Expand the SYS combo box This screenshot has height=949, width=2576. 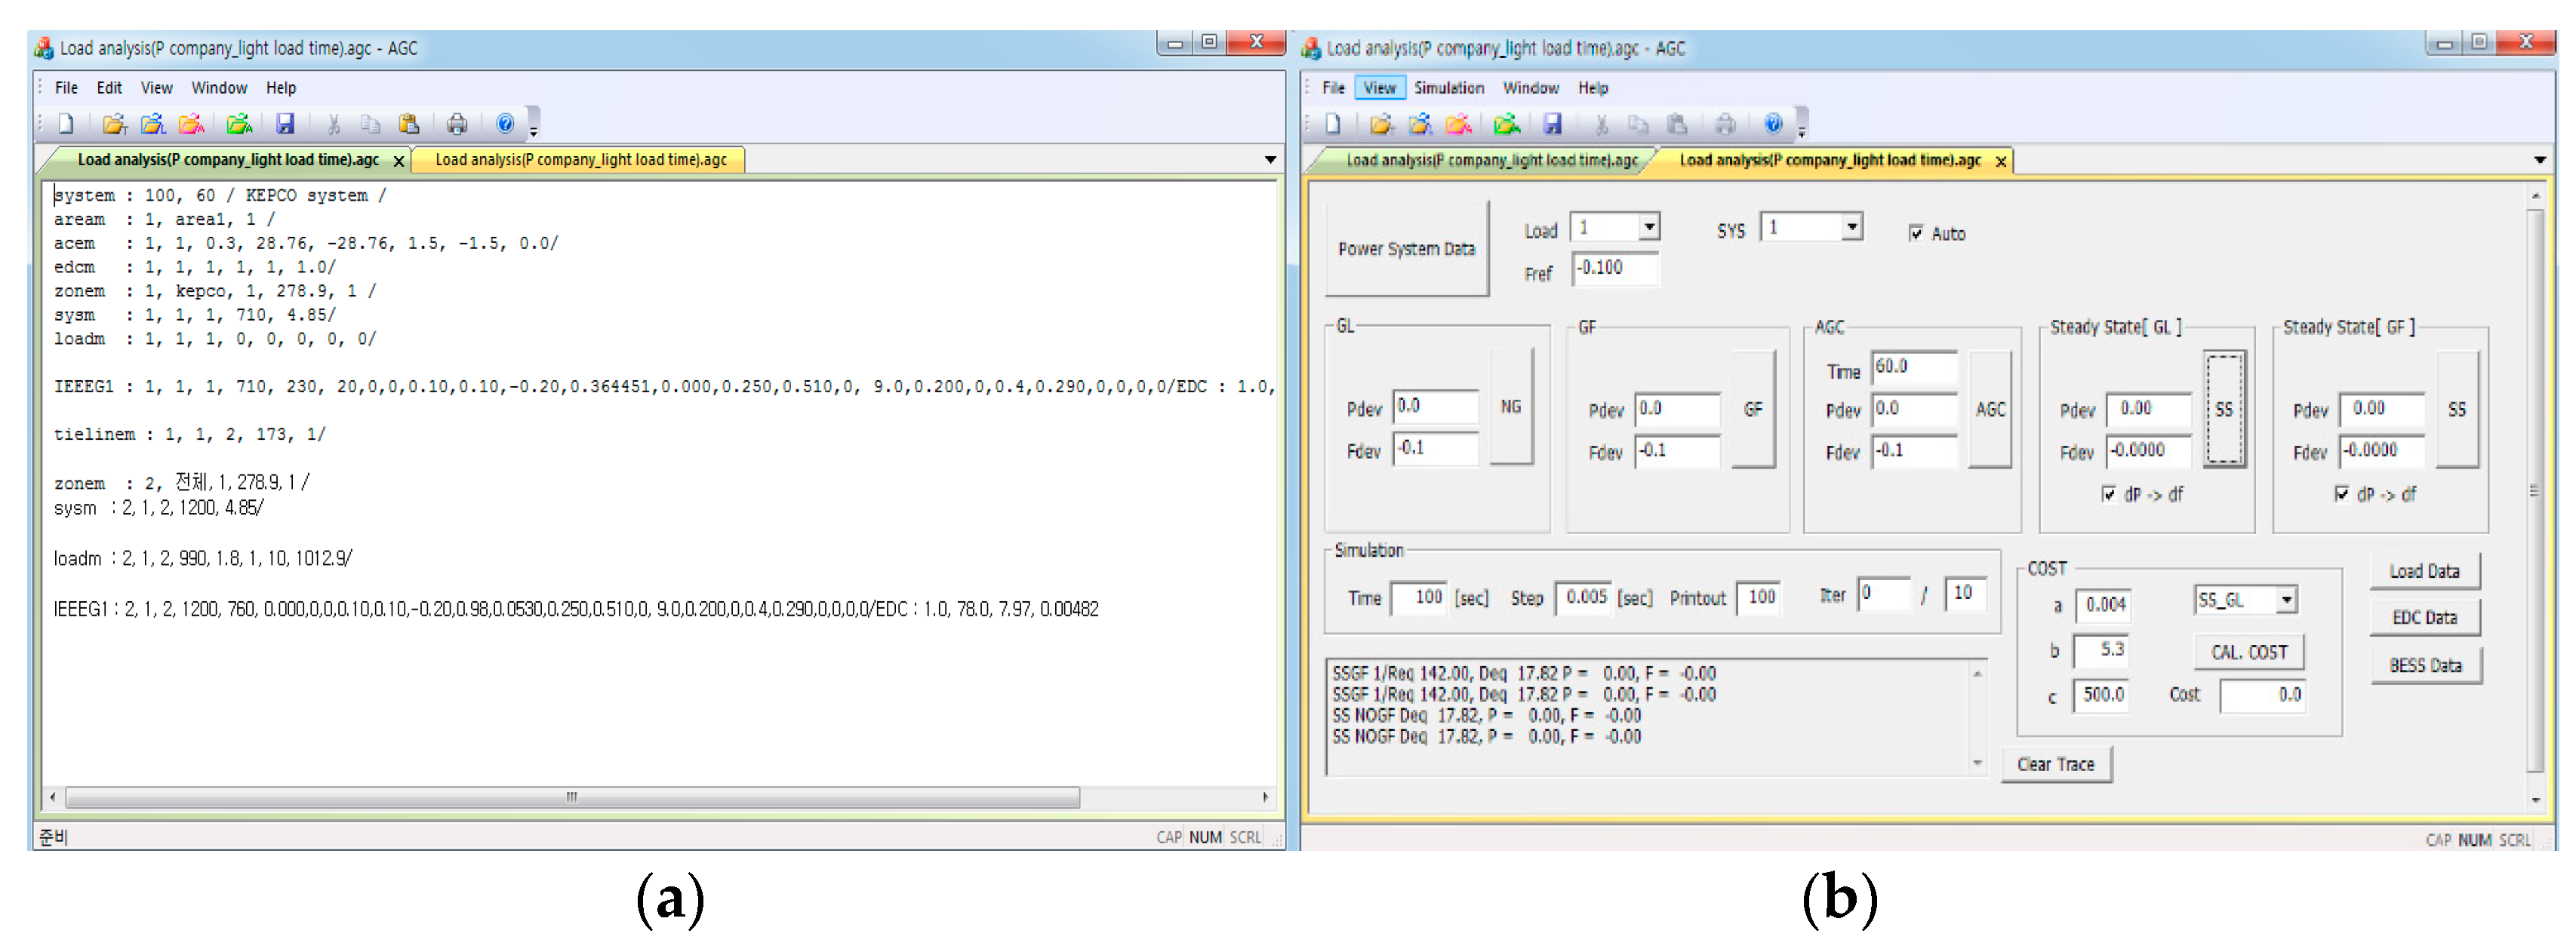coord(1851,228)
